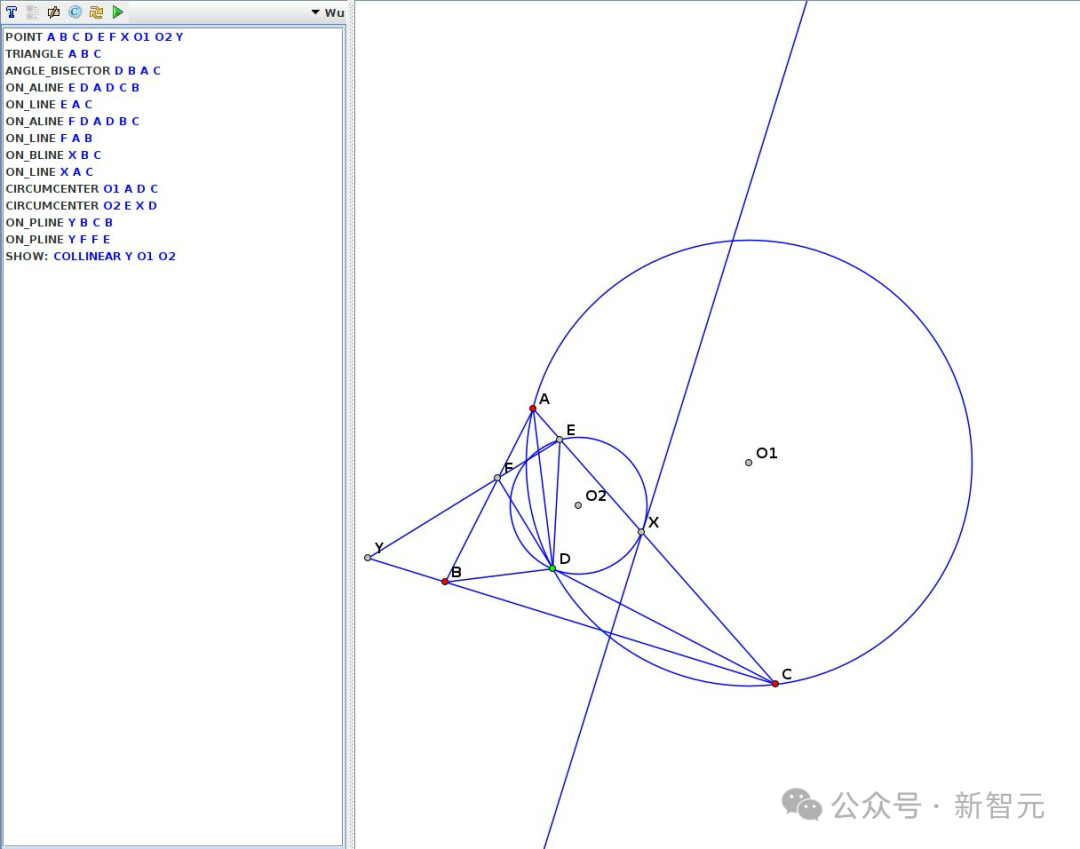The image size is (1080, 849).
Task: Click the green play run button
Action: (118, 12)
